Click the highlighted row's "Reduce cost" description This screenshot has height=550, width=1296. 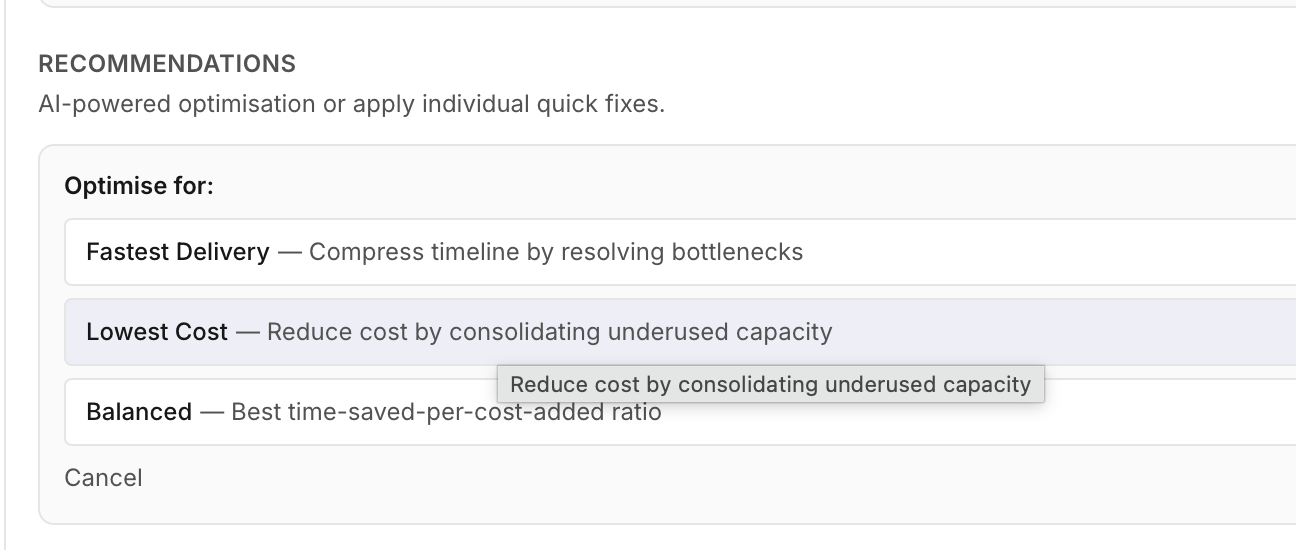(x=549, y=332)
